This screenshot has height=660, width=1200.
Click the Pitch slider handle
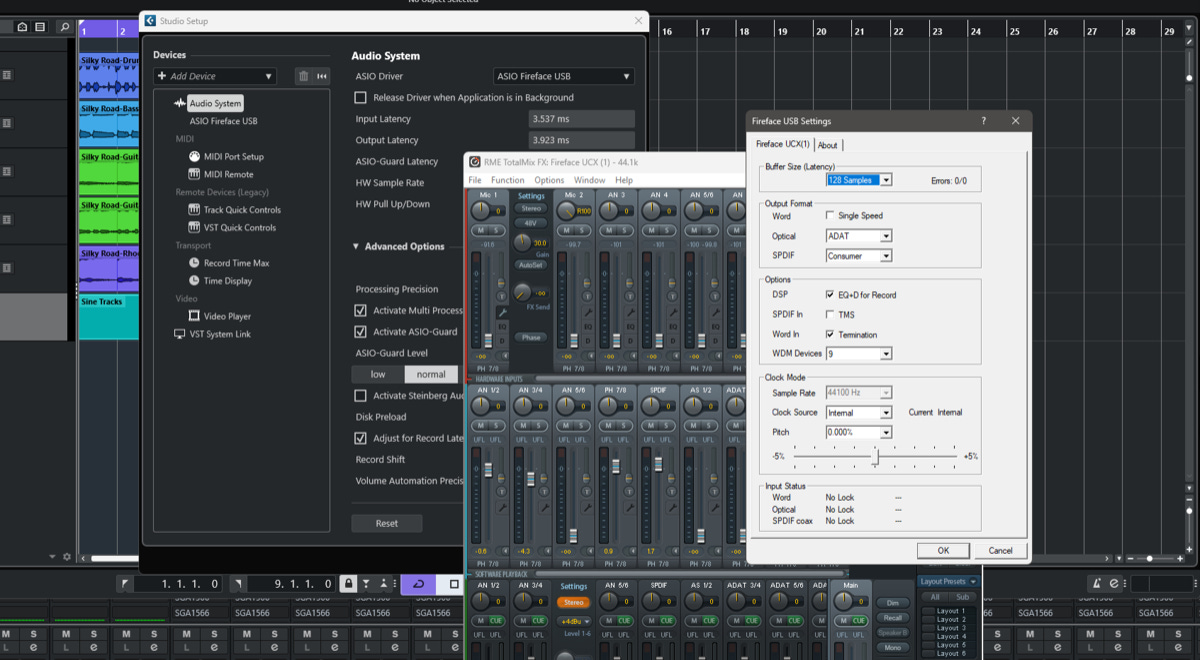[876, 457]
